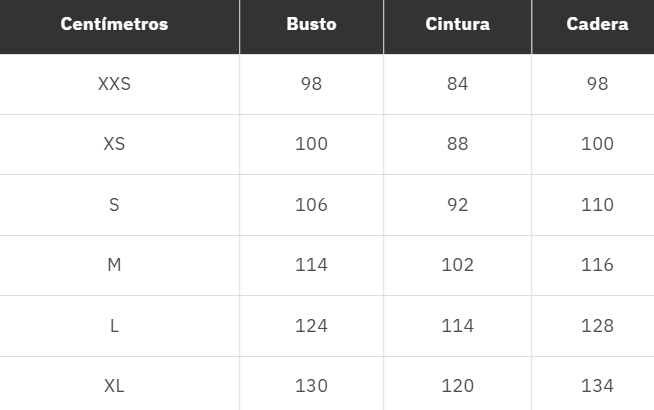Select the Cintura header cell

pyautogui.click(x=457, y=24)
